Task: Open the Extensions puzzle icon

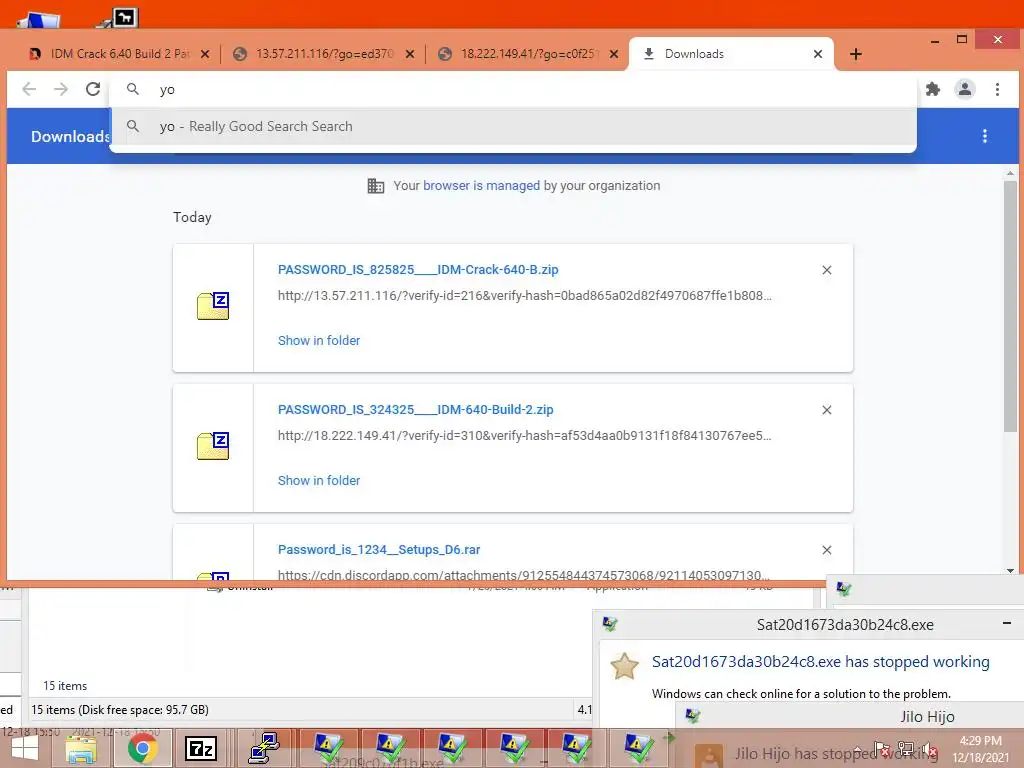Action: click(933, 89)
